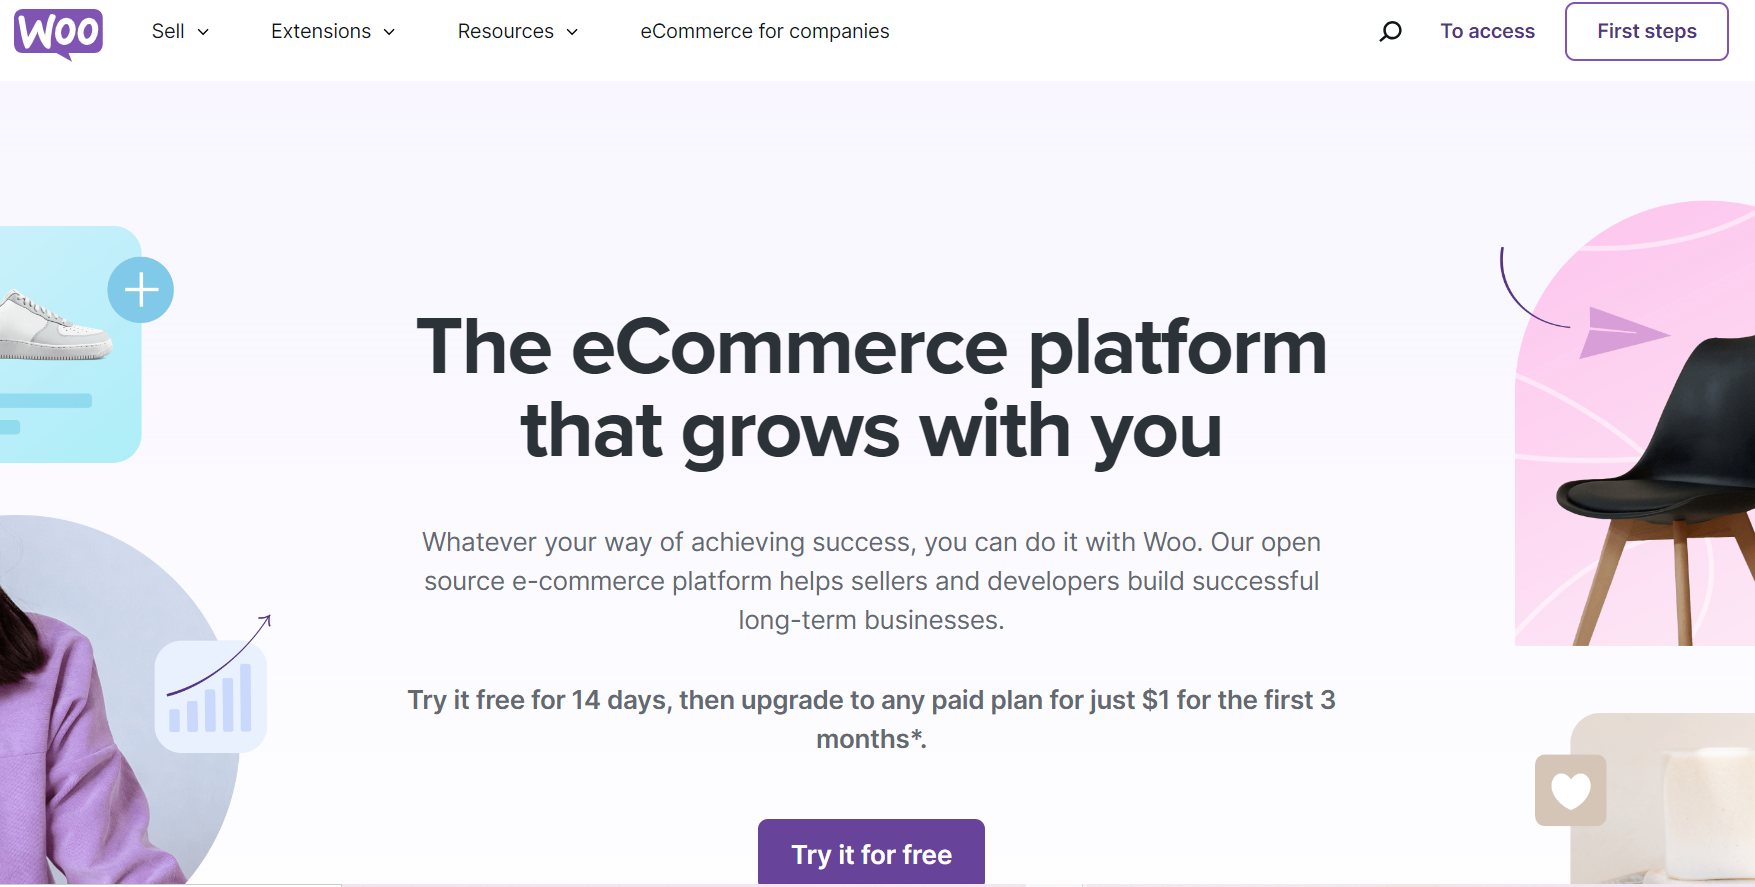1755x887 pixels.
Task: Click the white heart icon badge
Action: pos(1570,790)
